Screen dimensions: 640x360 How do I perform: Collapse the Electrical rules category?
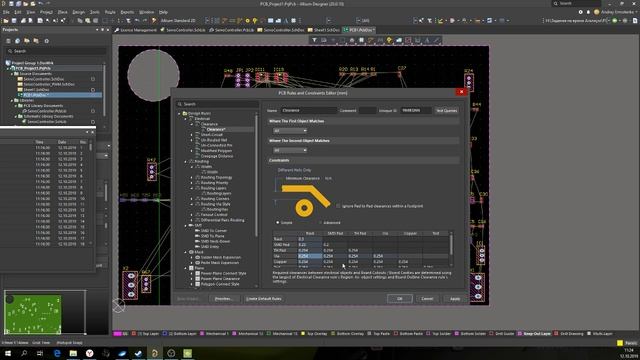tap(186, 119)
